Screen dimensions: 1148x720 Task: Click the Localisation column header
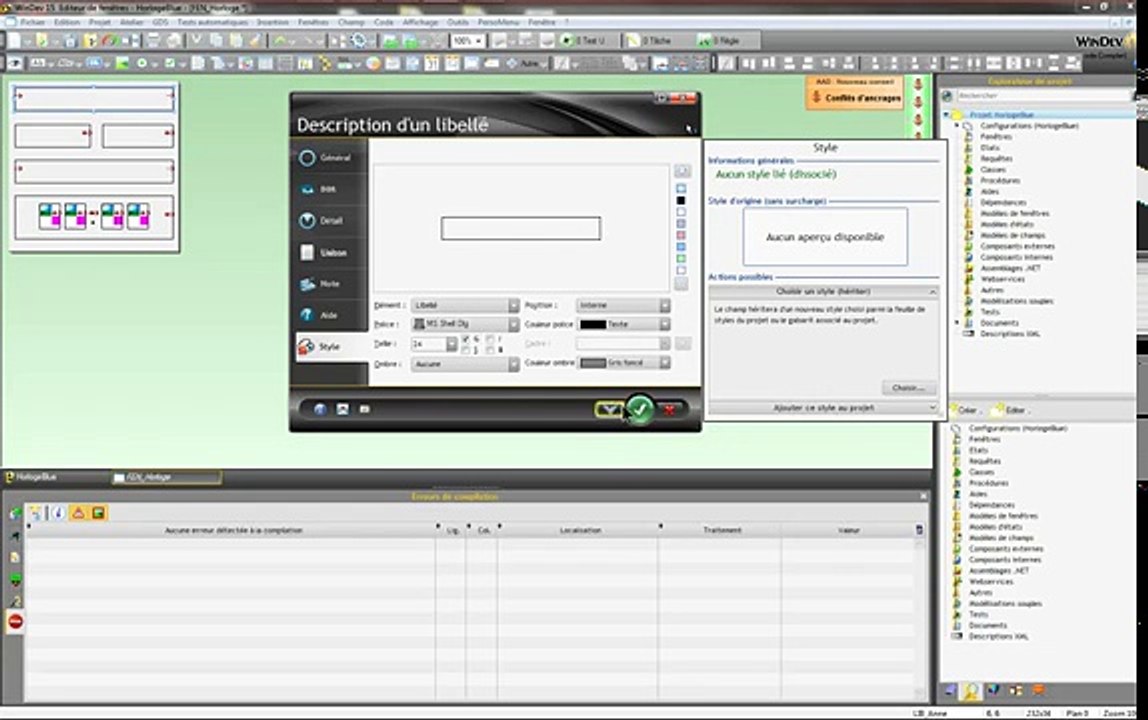(x=580, y=530)
